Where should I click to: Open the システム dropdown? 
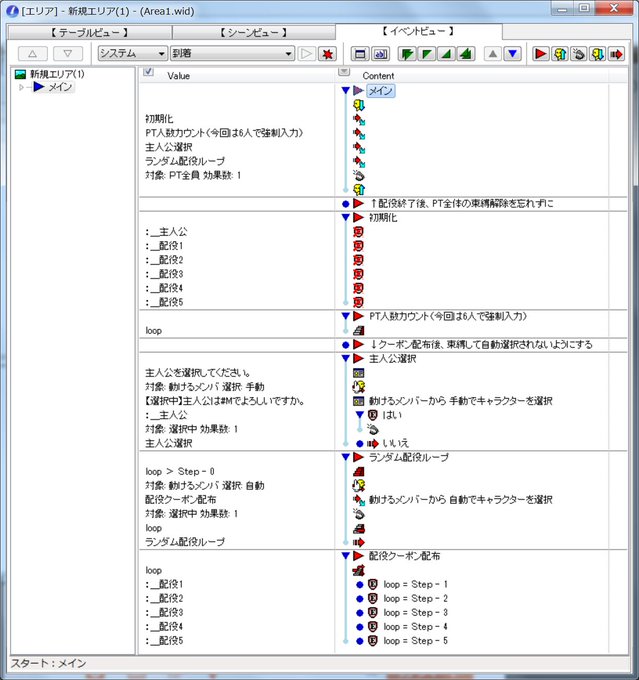pyautogui.click(x=133, y=54)
